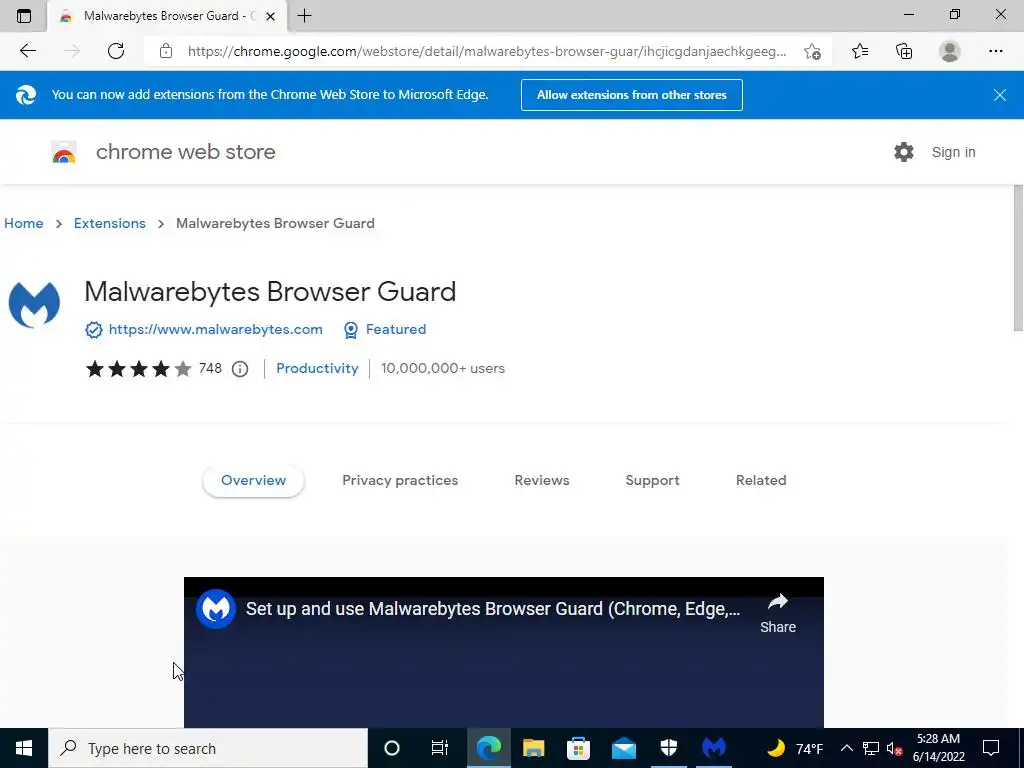Click the verified publisher badge icon
Screen dimensions: 1024x768
point(93,330)
